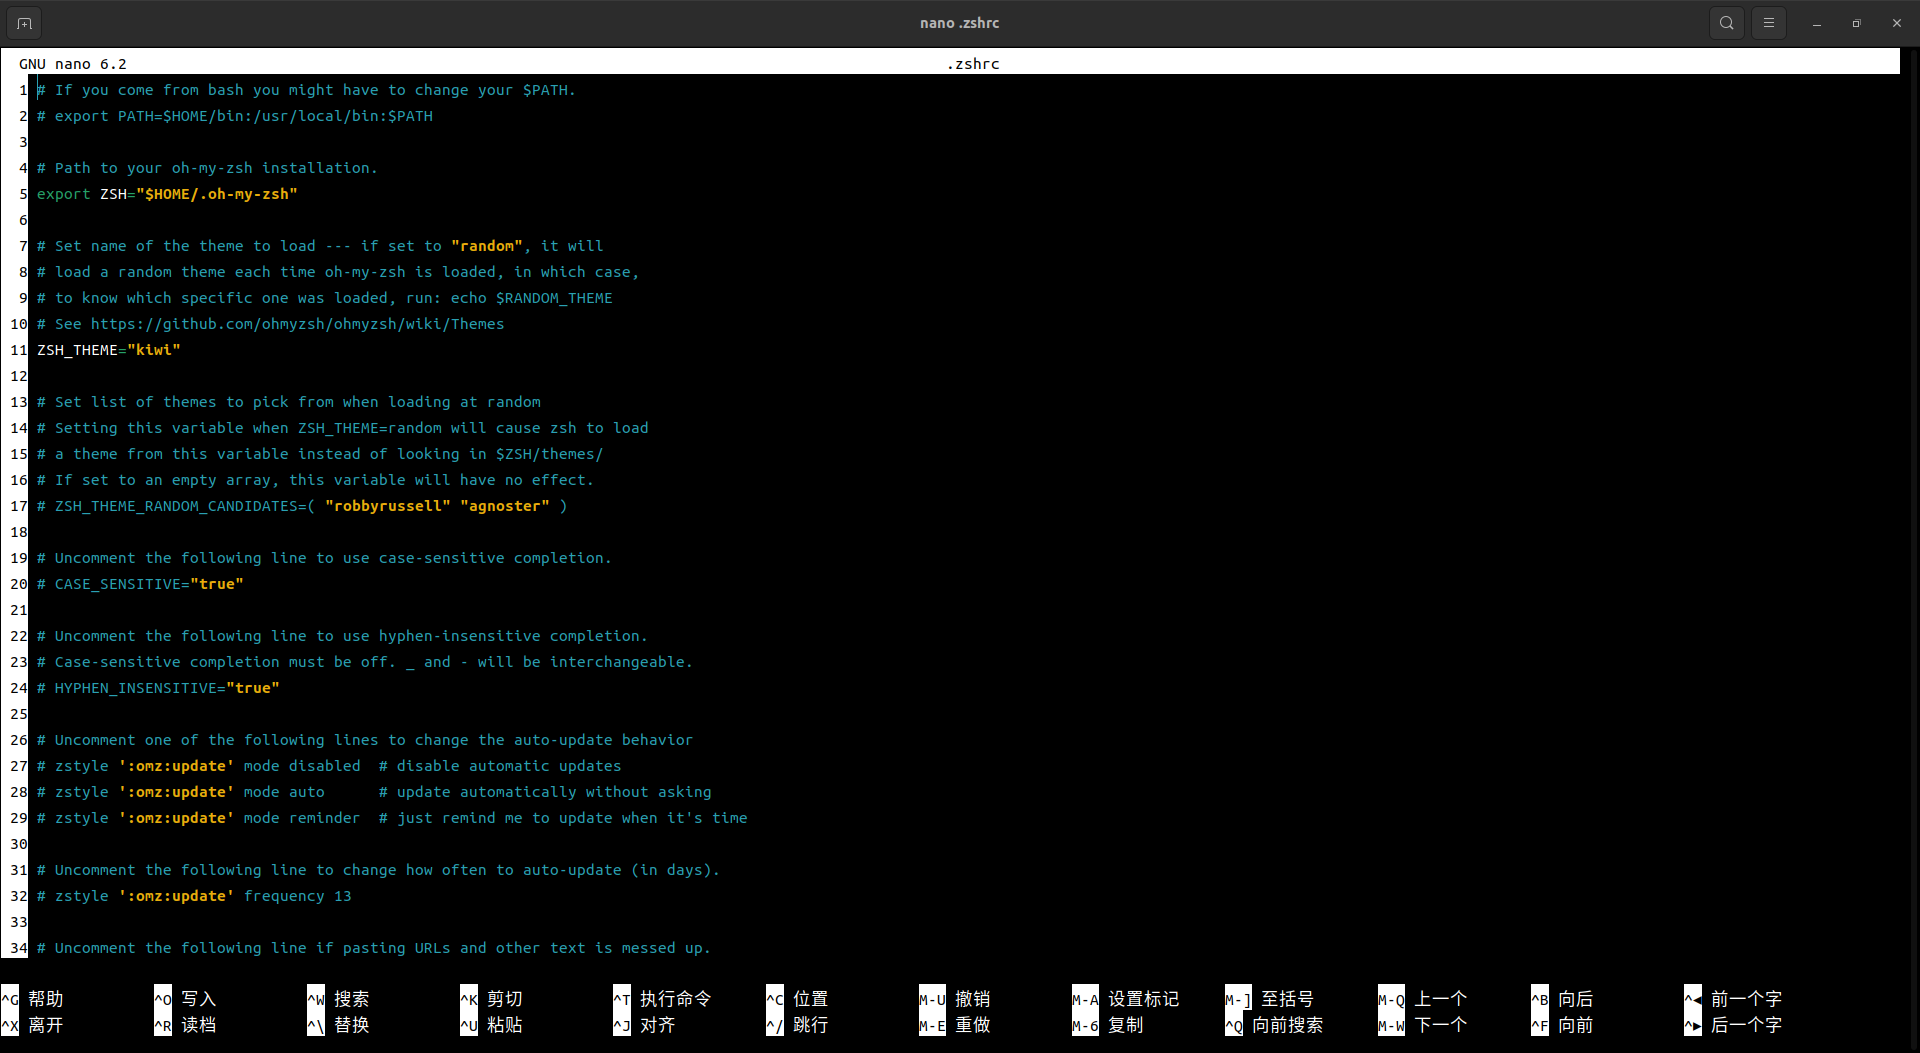1920x1053 pixels.
Task: Click the 后一个字 next word shortcut
Action: coord(1734,1025)
